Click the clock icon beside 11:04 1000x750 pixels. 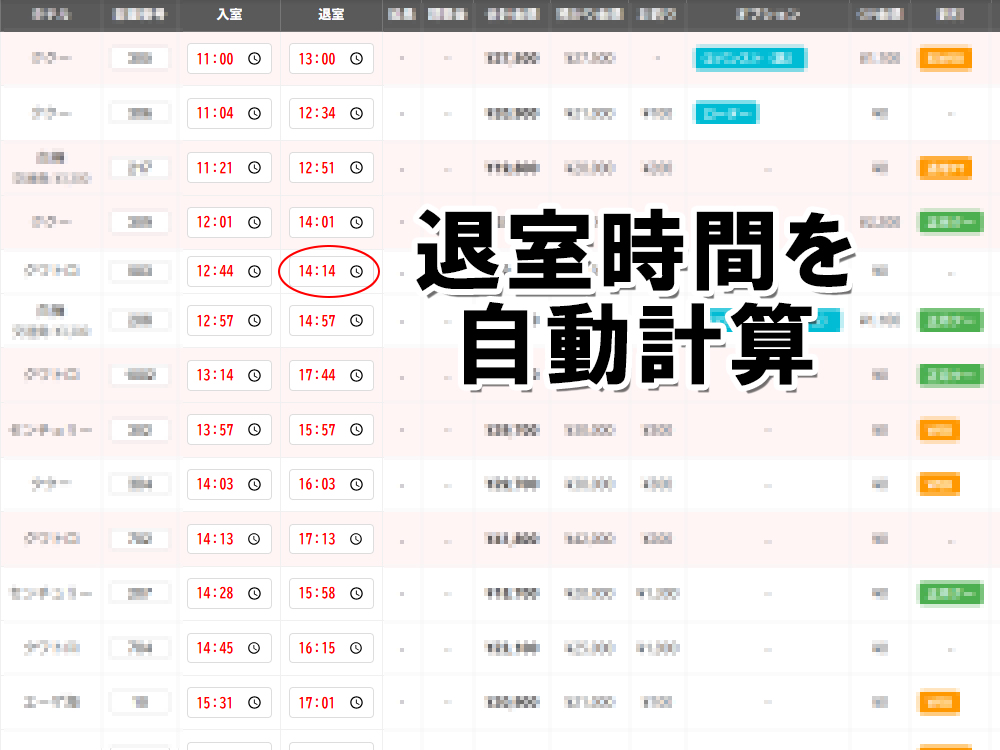(254, 113)
